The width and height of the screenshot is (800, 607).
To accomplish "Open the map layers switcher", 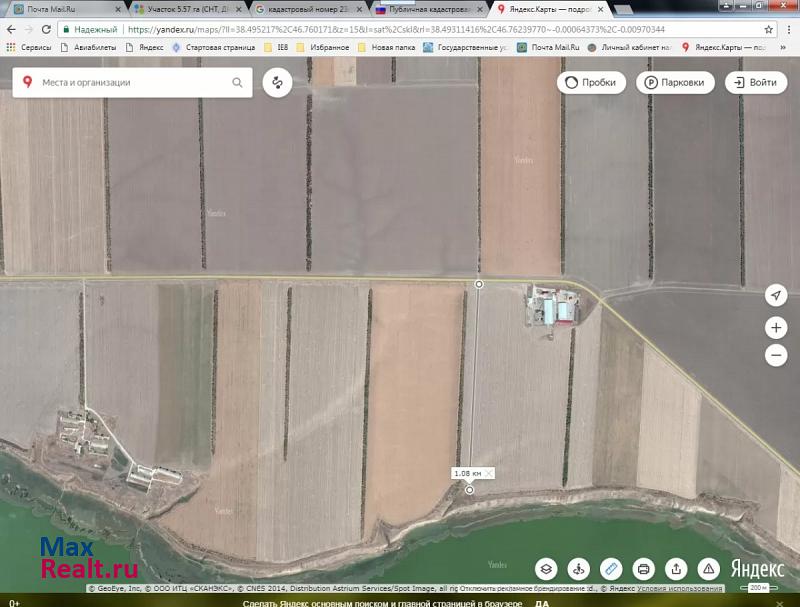I will pos(546,569).
